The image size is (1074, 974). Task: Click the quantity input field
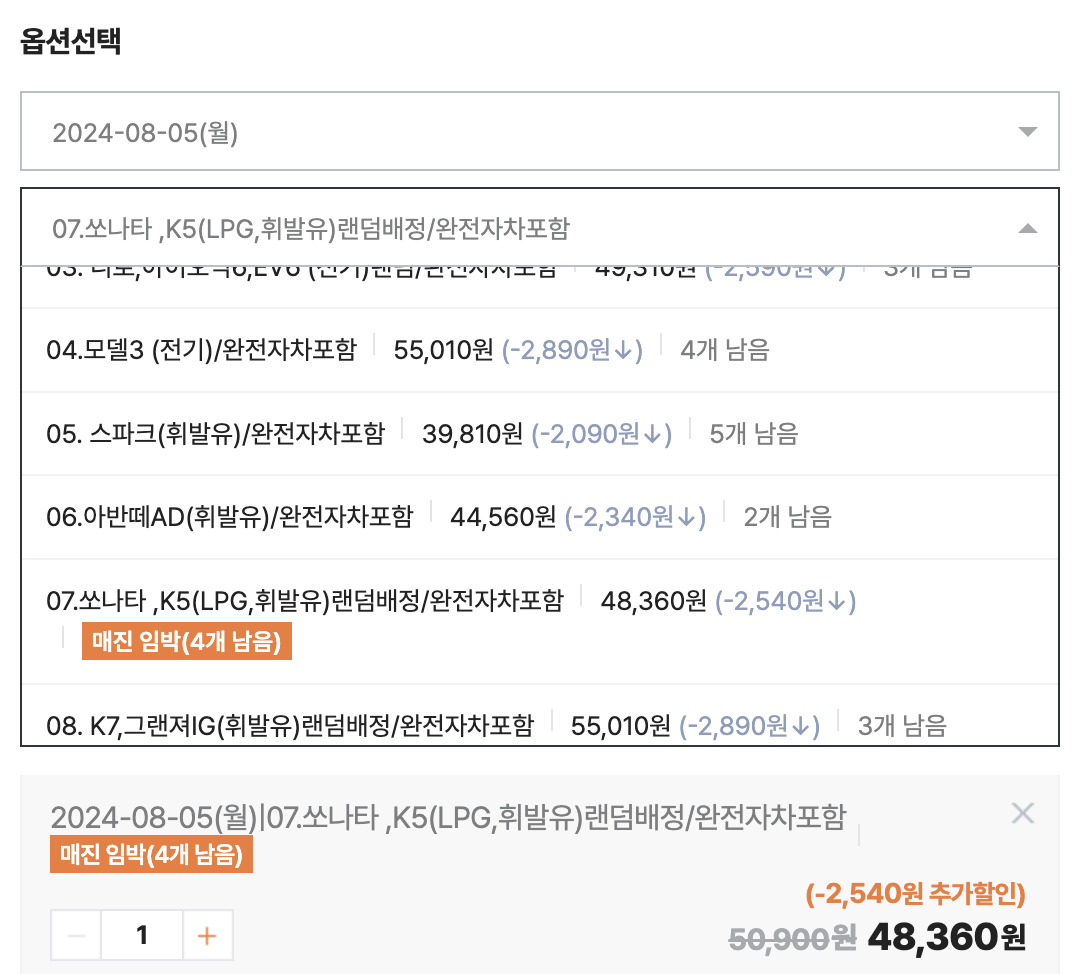click(x=142, y=936)
